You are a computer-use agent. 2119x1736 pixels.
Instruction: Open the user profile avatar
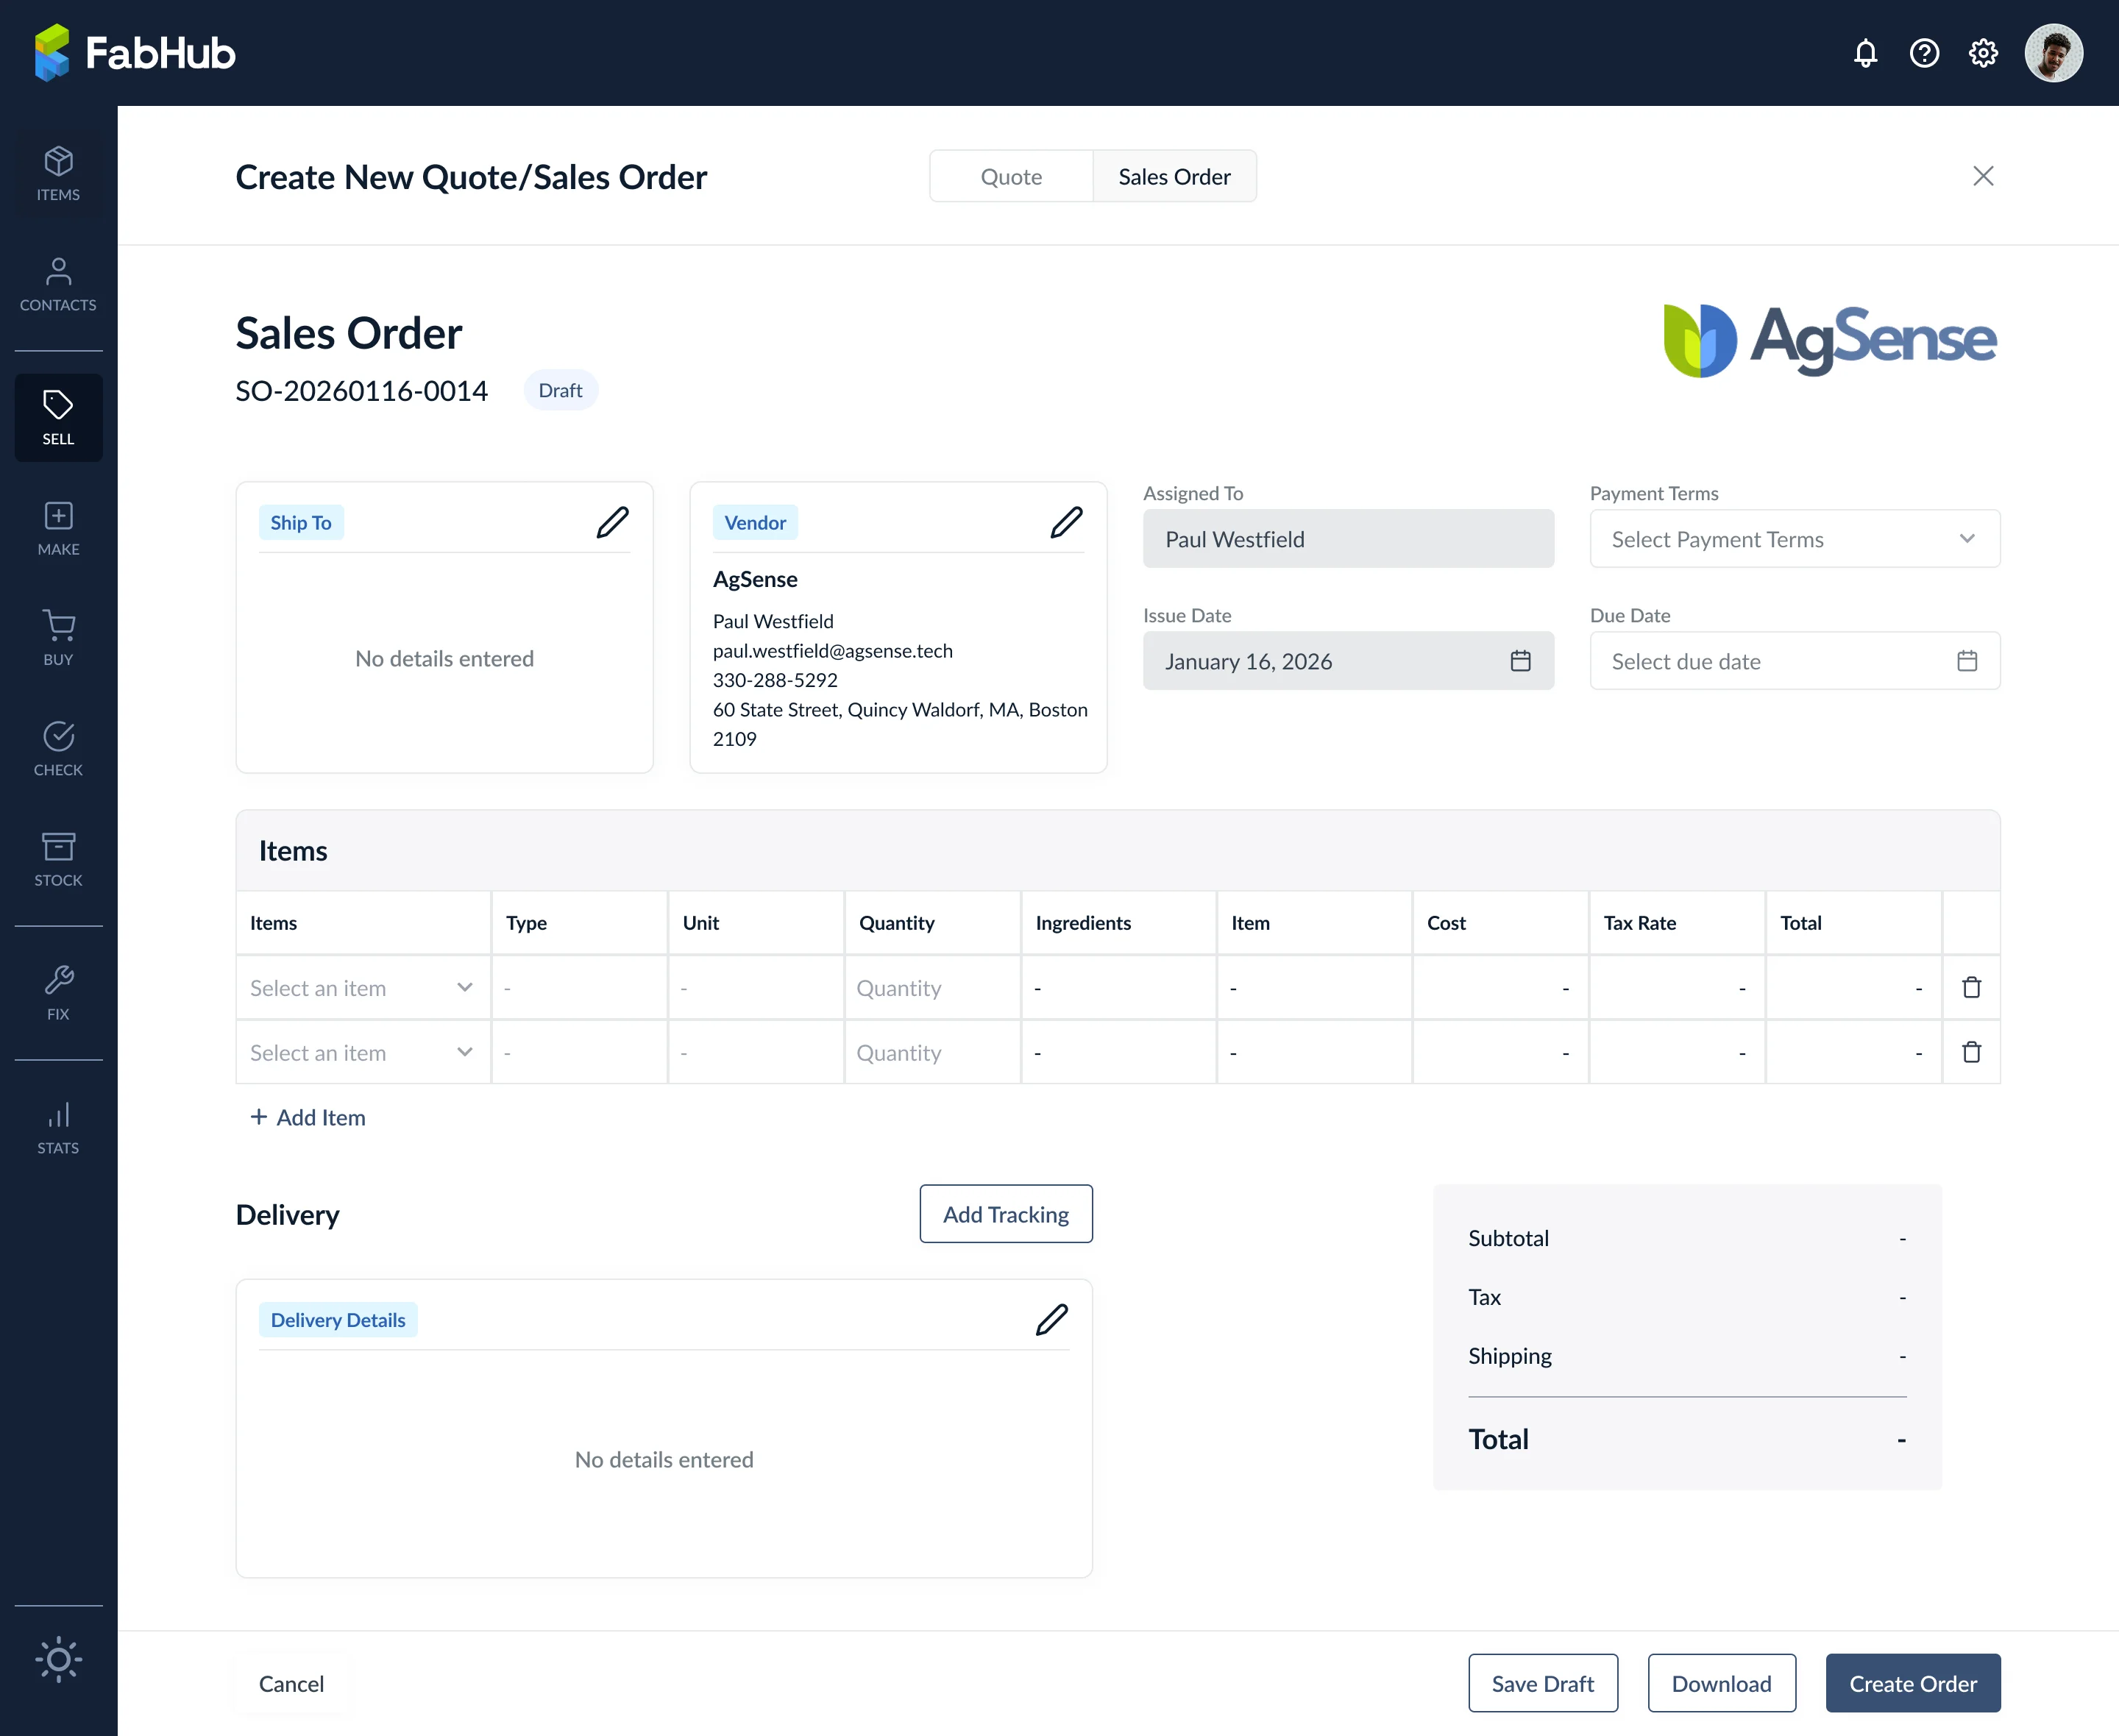2053,53
